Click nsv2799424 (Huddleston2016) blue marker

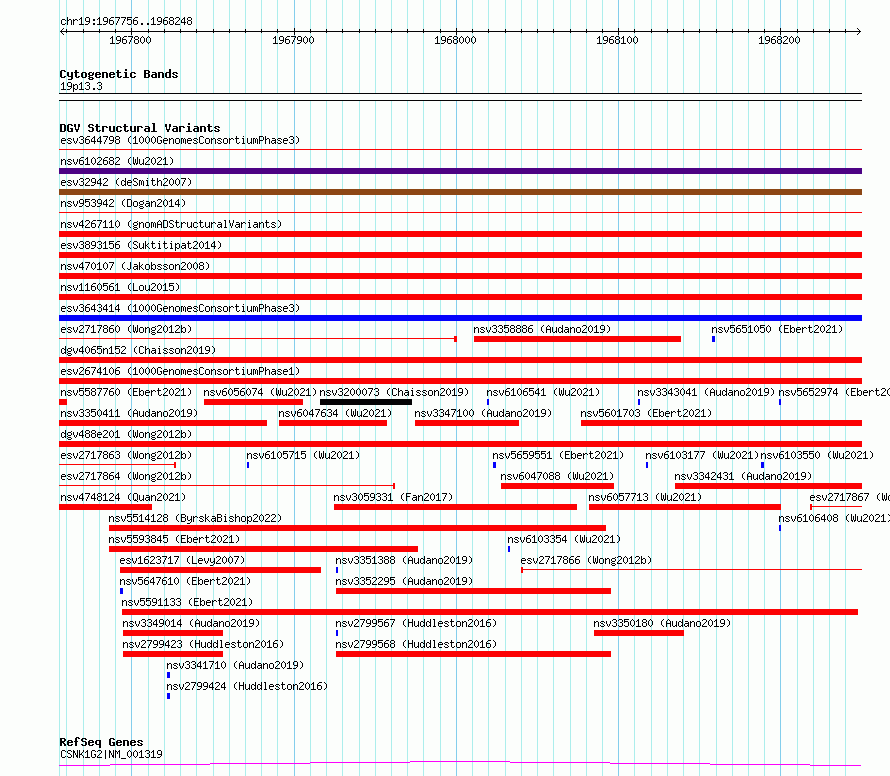168,696
